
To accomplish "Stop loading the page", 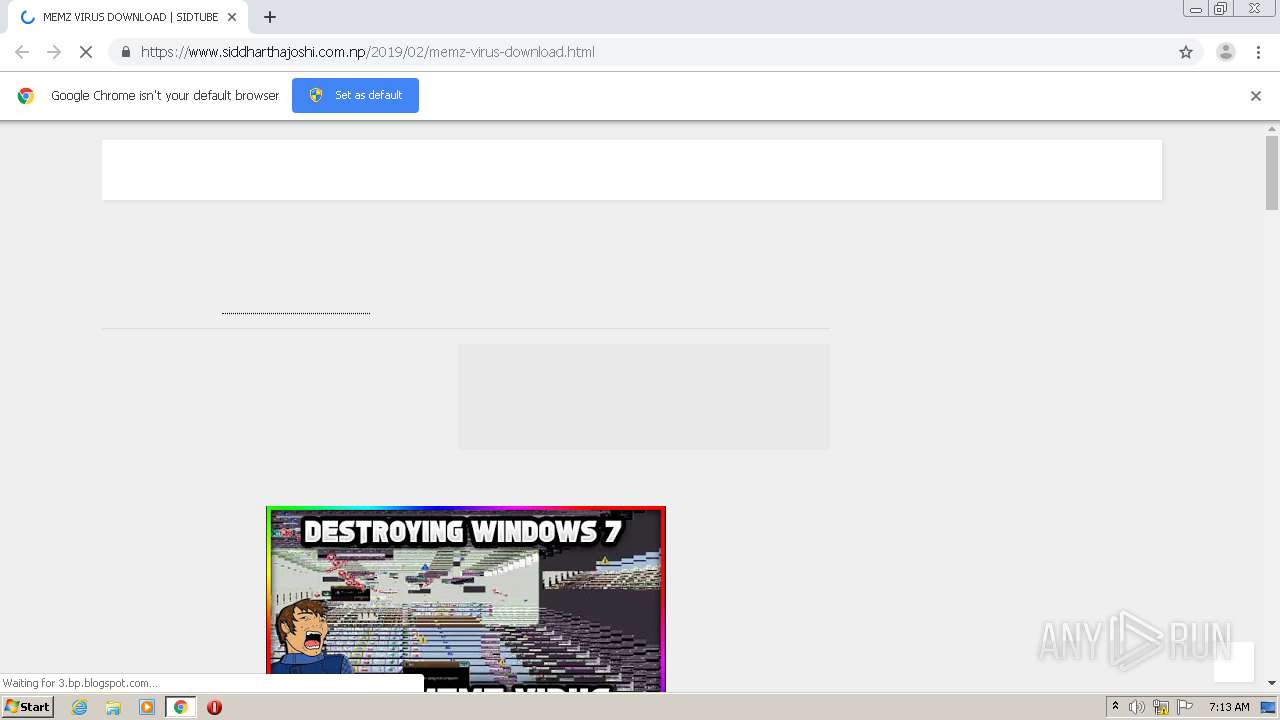I will pyautogui.click(x=86, y=52).
